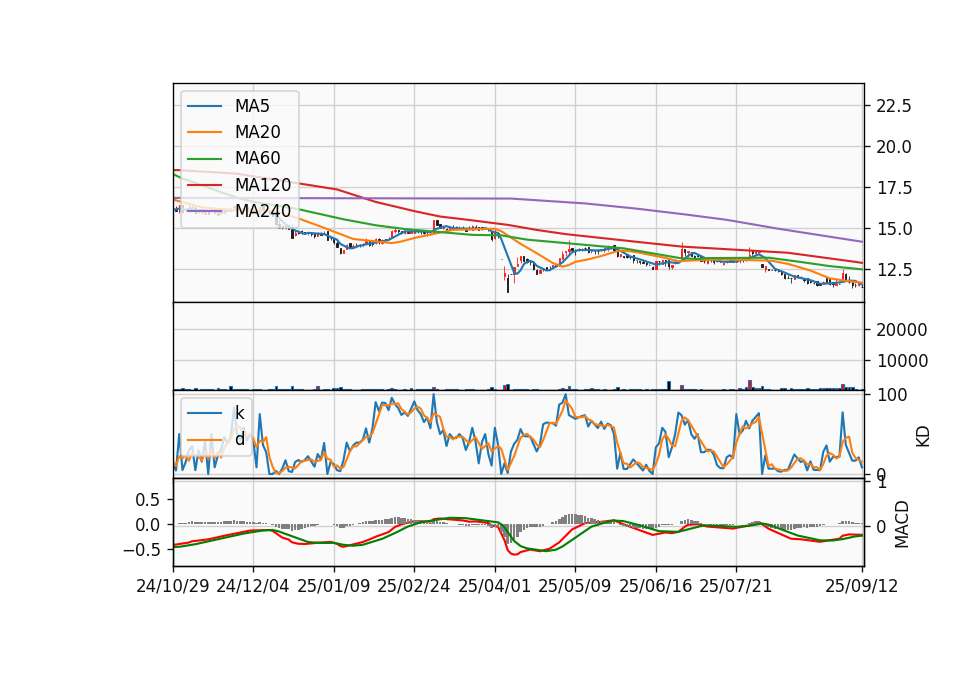Click the 12.5 price axis value
This screenshot has height=690, width=960.
894,270
